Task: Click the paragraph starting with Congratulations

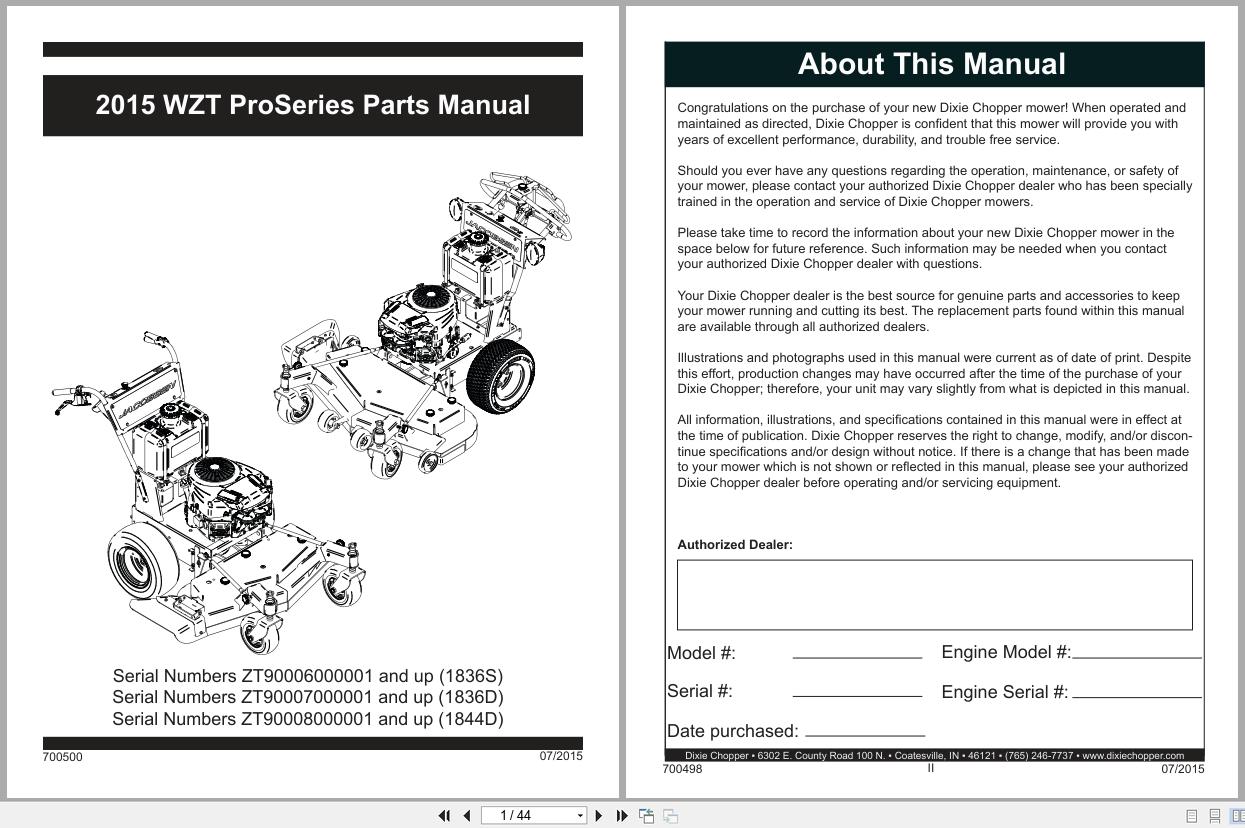Action: (x=932, y=124)
